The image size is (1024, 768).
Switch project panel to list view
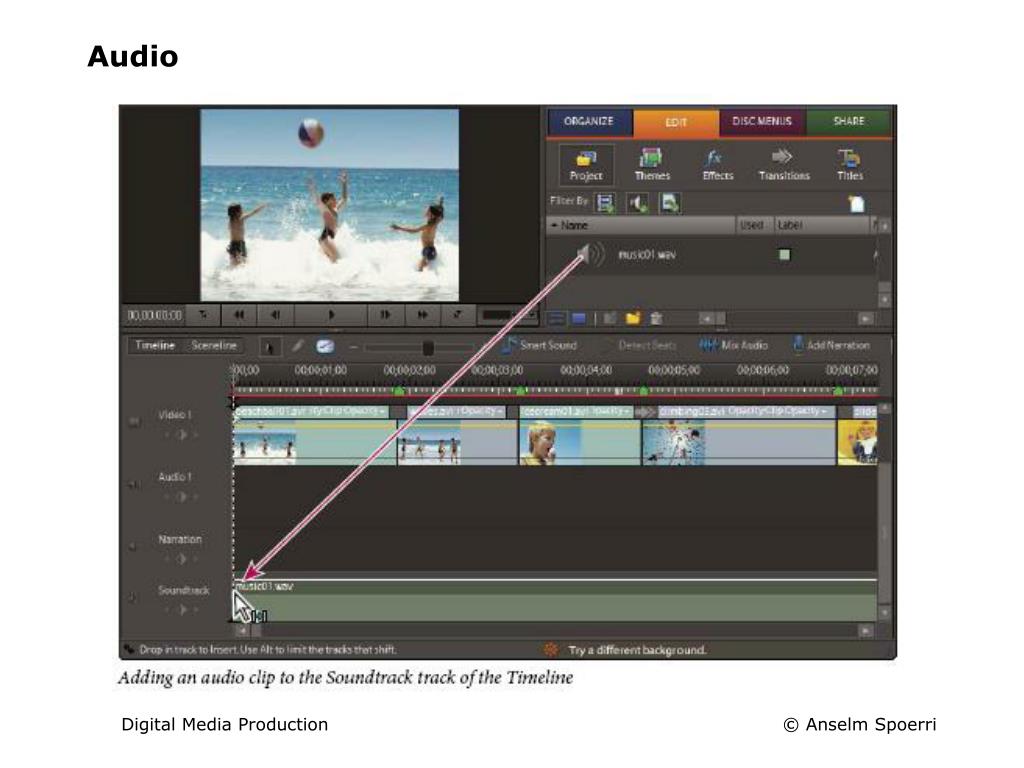coord(557,319)
